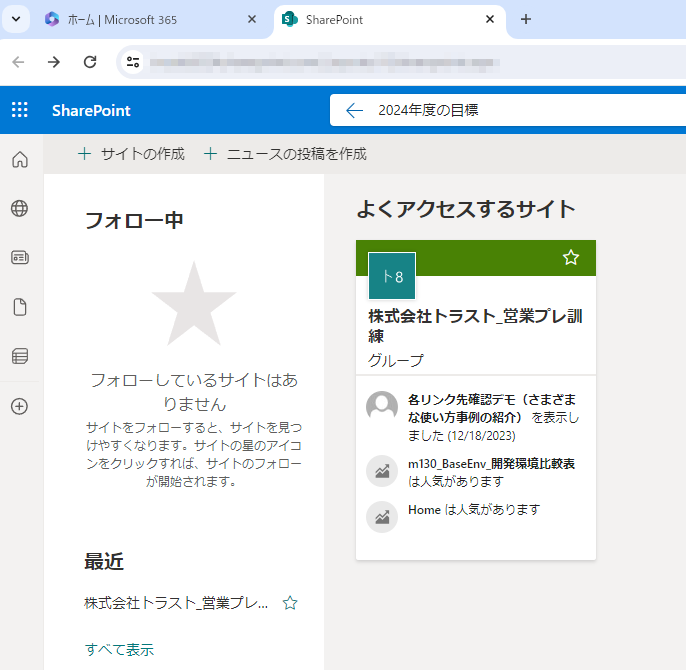Image resolution: width=686 pixels, height=670 pixels.
Task: Open the Microsoft 365 app launcher waffle
Action: [x=20, y=110]
